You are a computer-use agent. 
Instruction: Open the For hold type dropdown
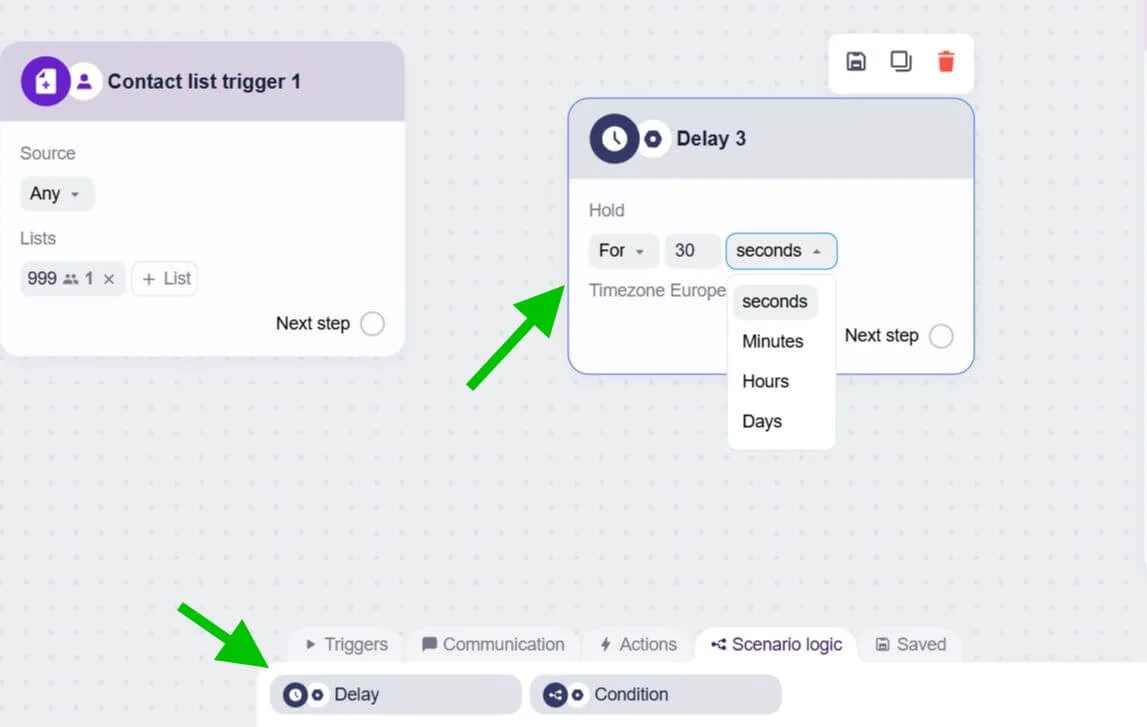point(623,251)
